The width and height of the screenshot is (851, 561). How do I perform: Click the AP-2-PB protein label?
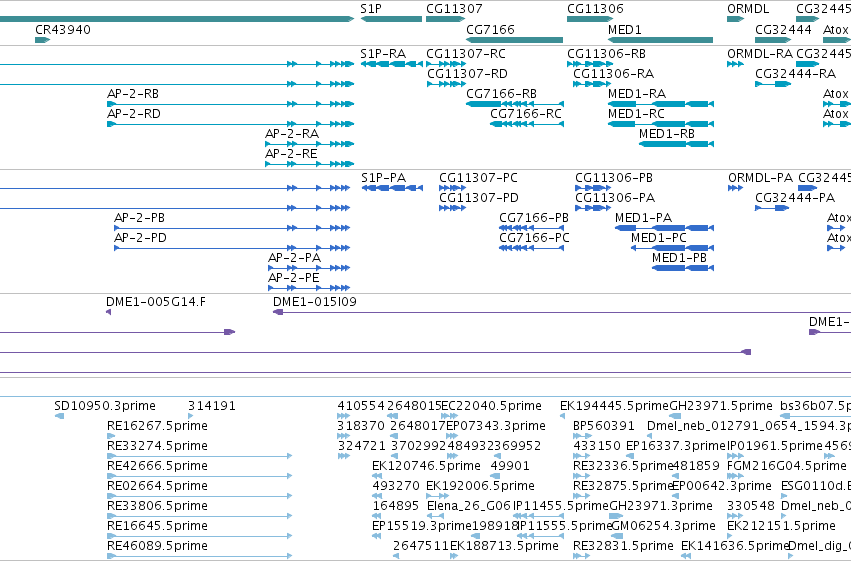139,218
